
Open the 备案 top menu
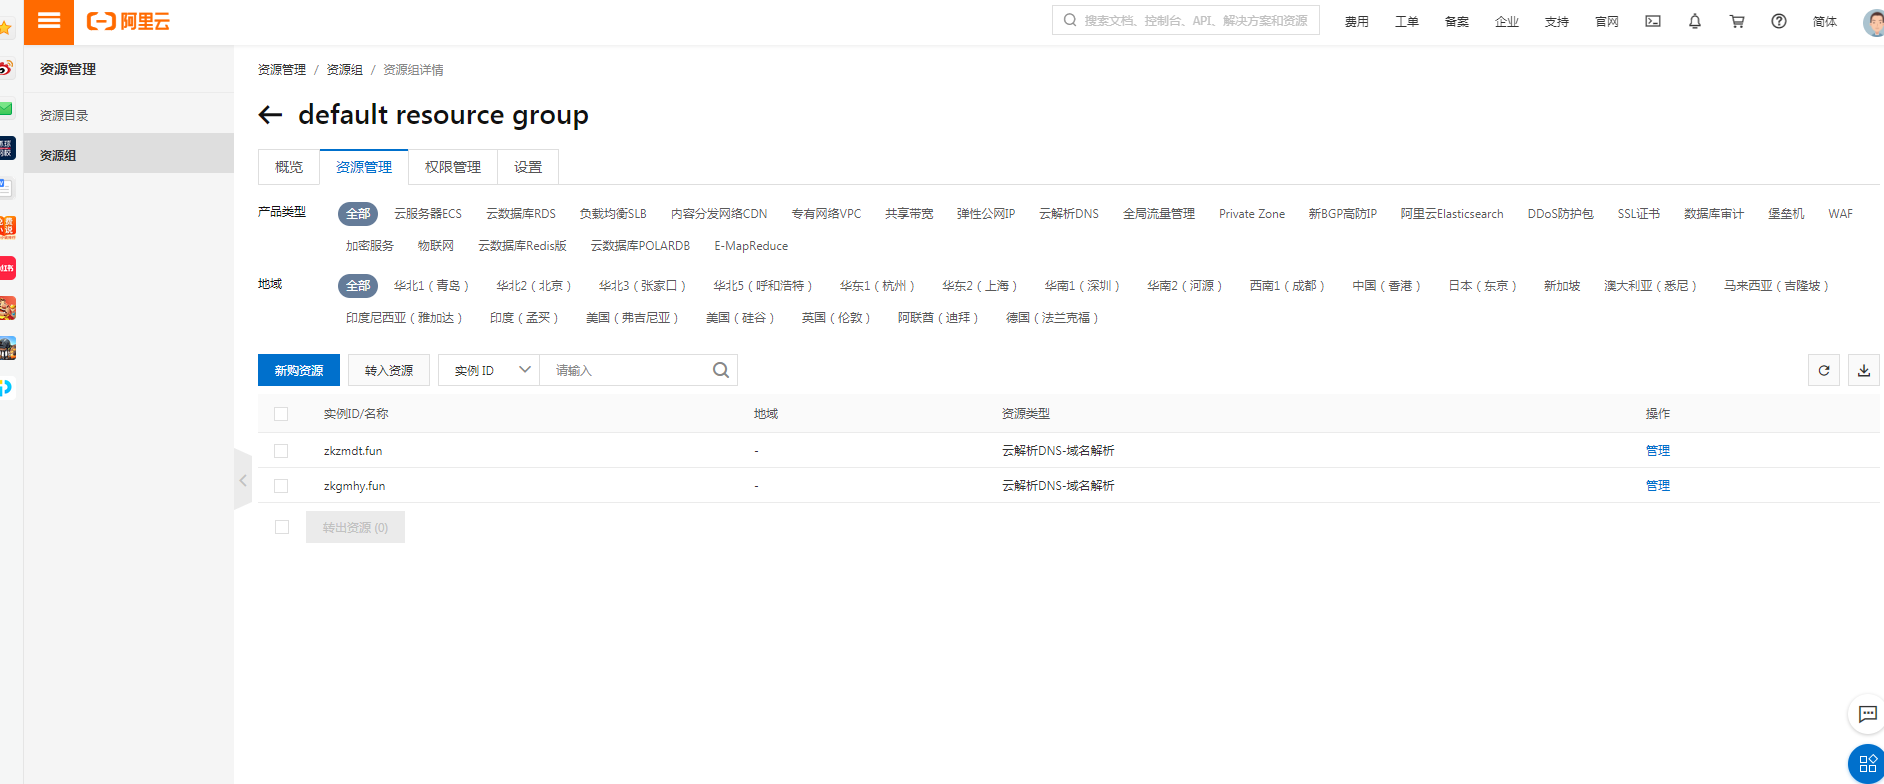1457,22
